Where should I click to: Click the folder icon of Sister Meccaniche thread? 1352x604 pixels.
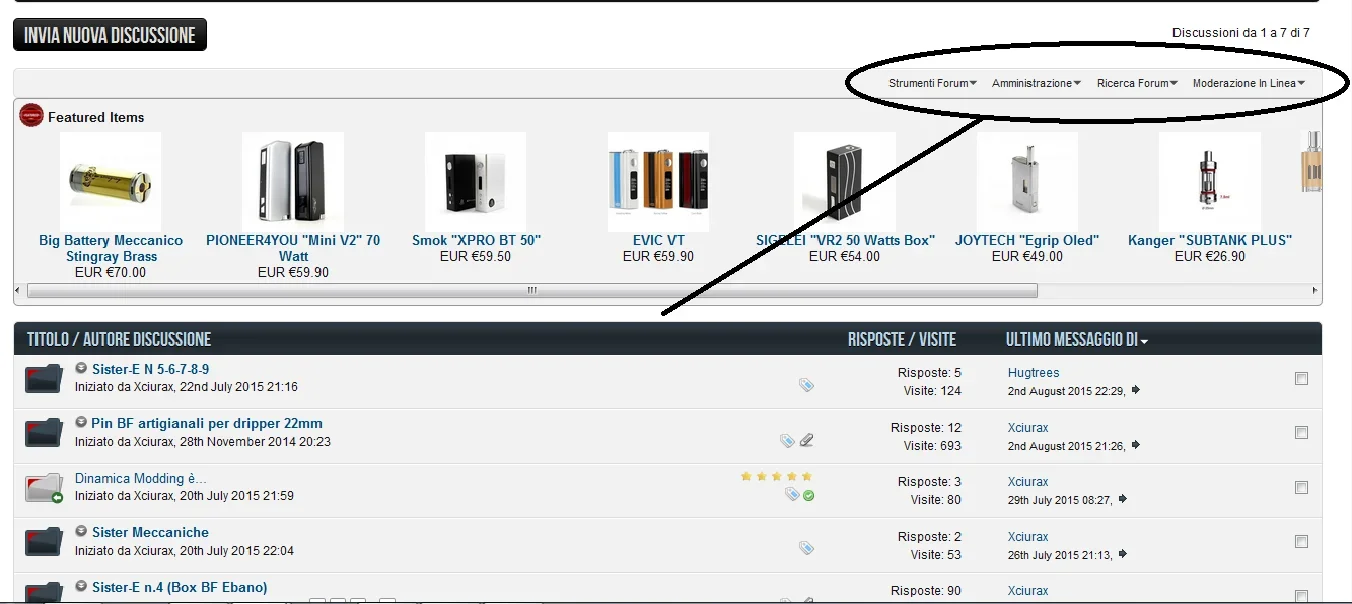coord(44,543)
